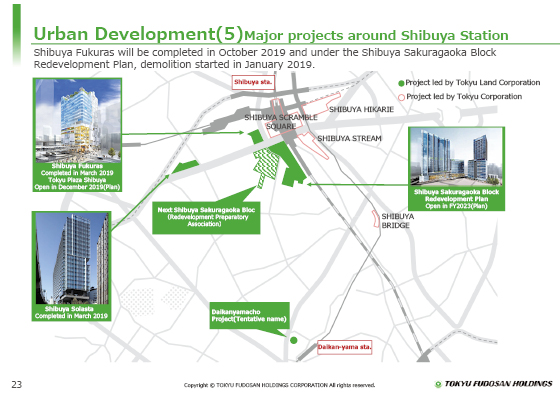Click the SHIBUYA BRIDGE map label
560x396 pixels.
coord(398,221)
